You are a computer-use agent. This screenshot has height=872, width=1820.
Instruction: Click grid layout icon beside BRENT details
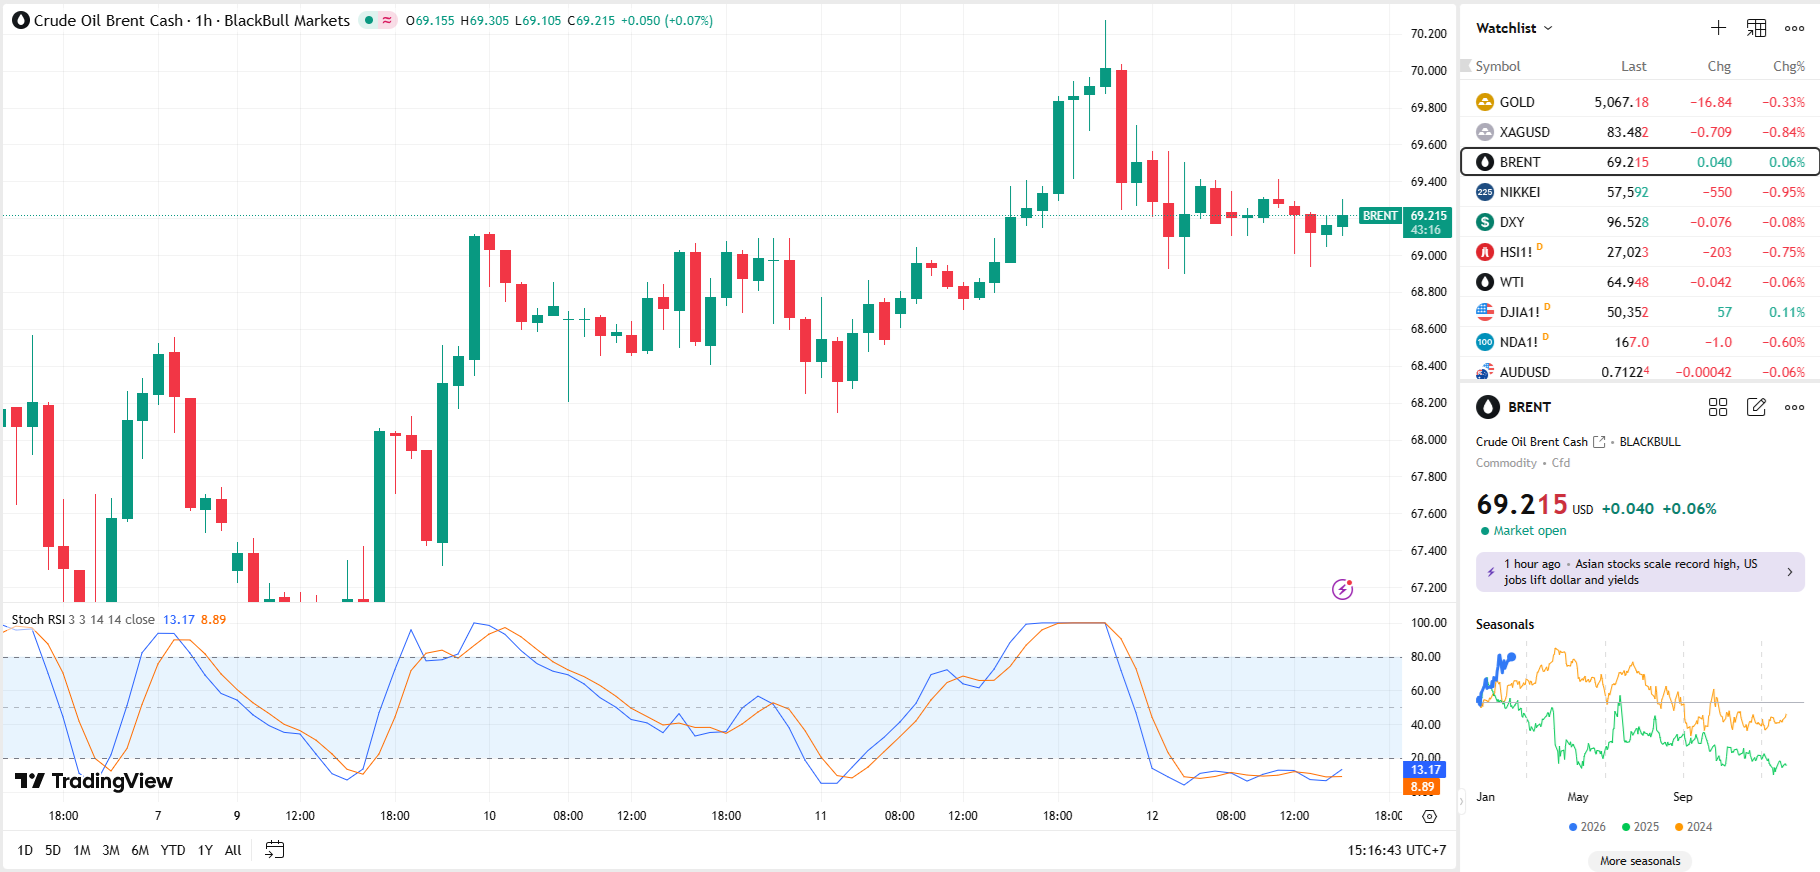point(1718,407)
